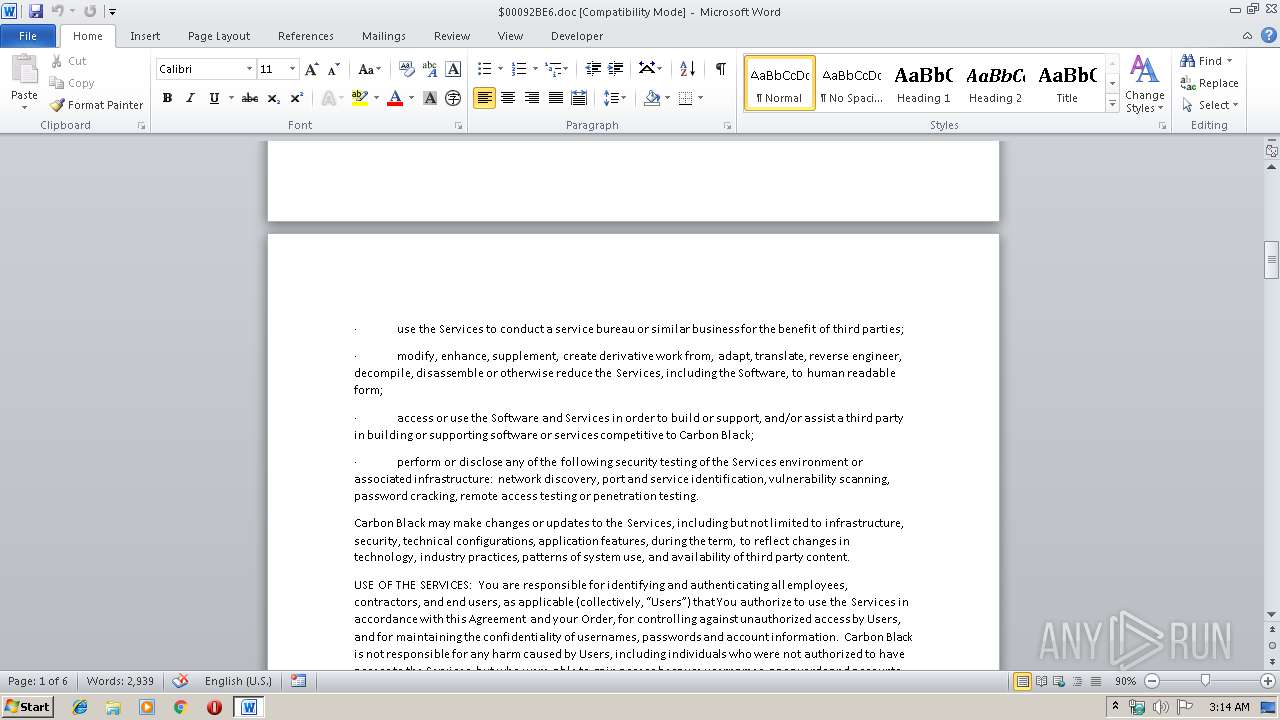The width and height of the screenshot is (1280, 720).
Task: Click the zoom slider handle
Action: pos(1205,681)
